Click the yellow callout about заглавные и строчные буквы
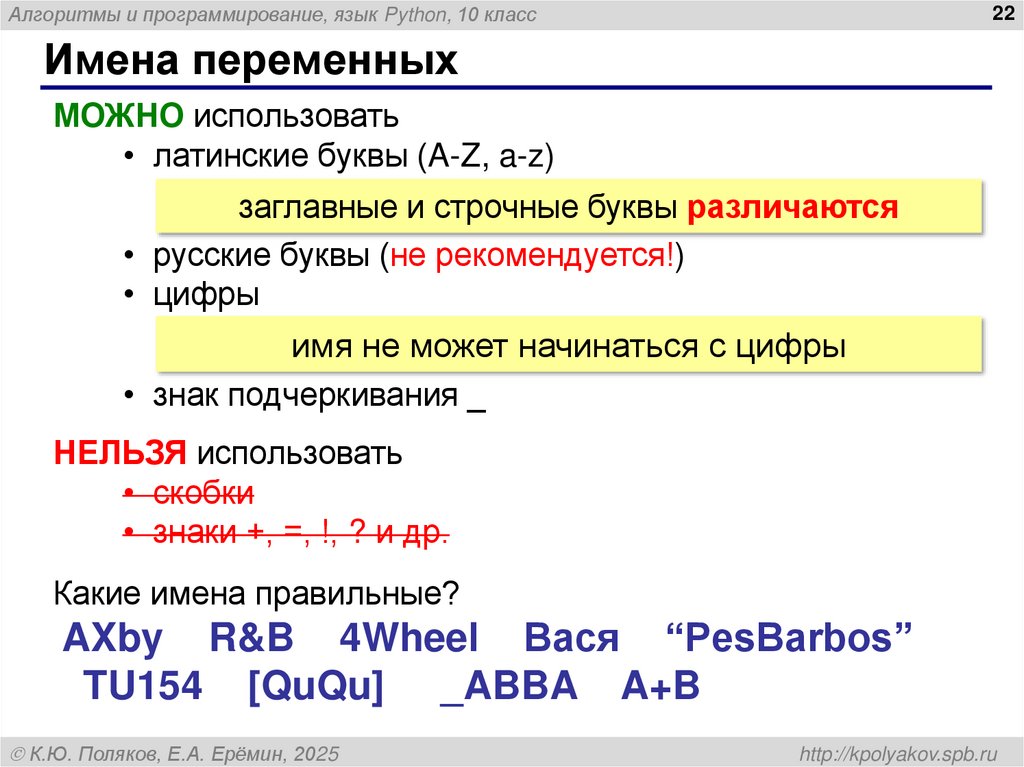 pos(570,206)
